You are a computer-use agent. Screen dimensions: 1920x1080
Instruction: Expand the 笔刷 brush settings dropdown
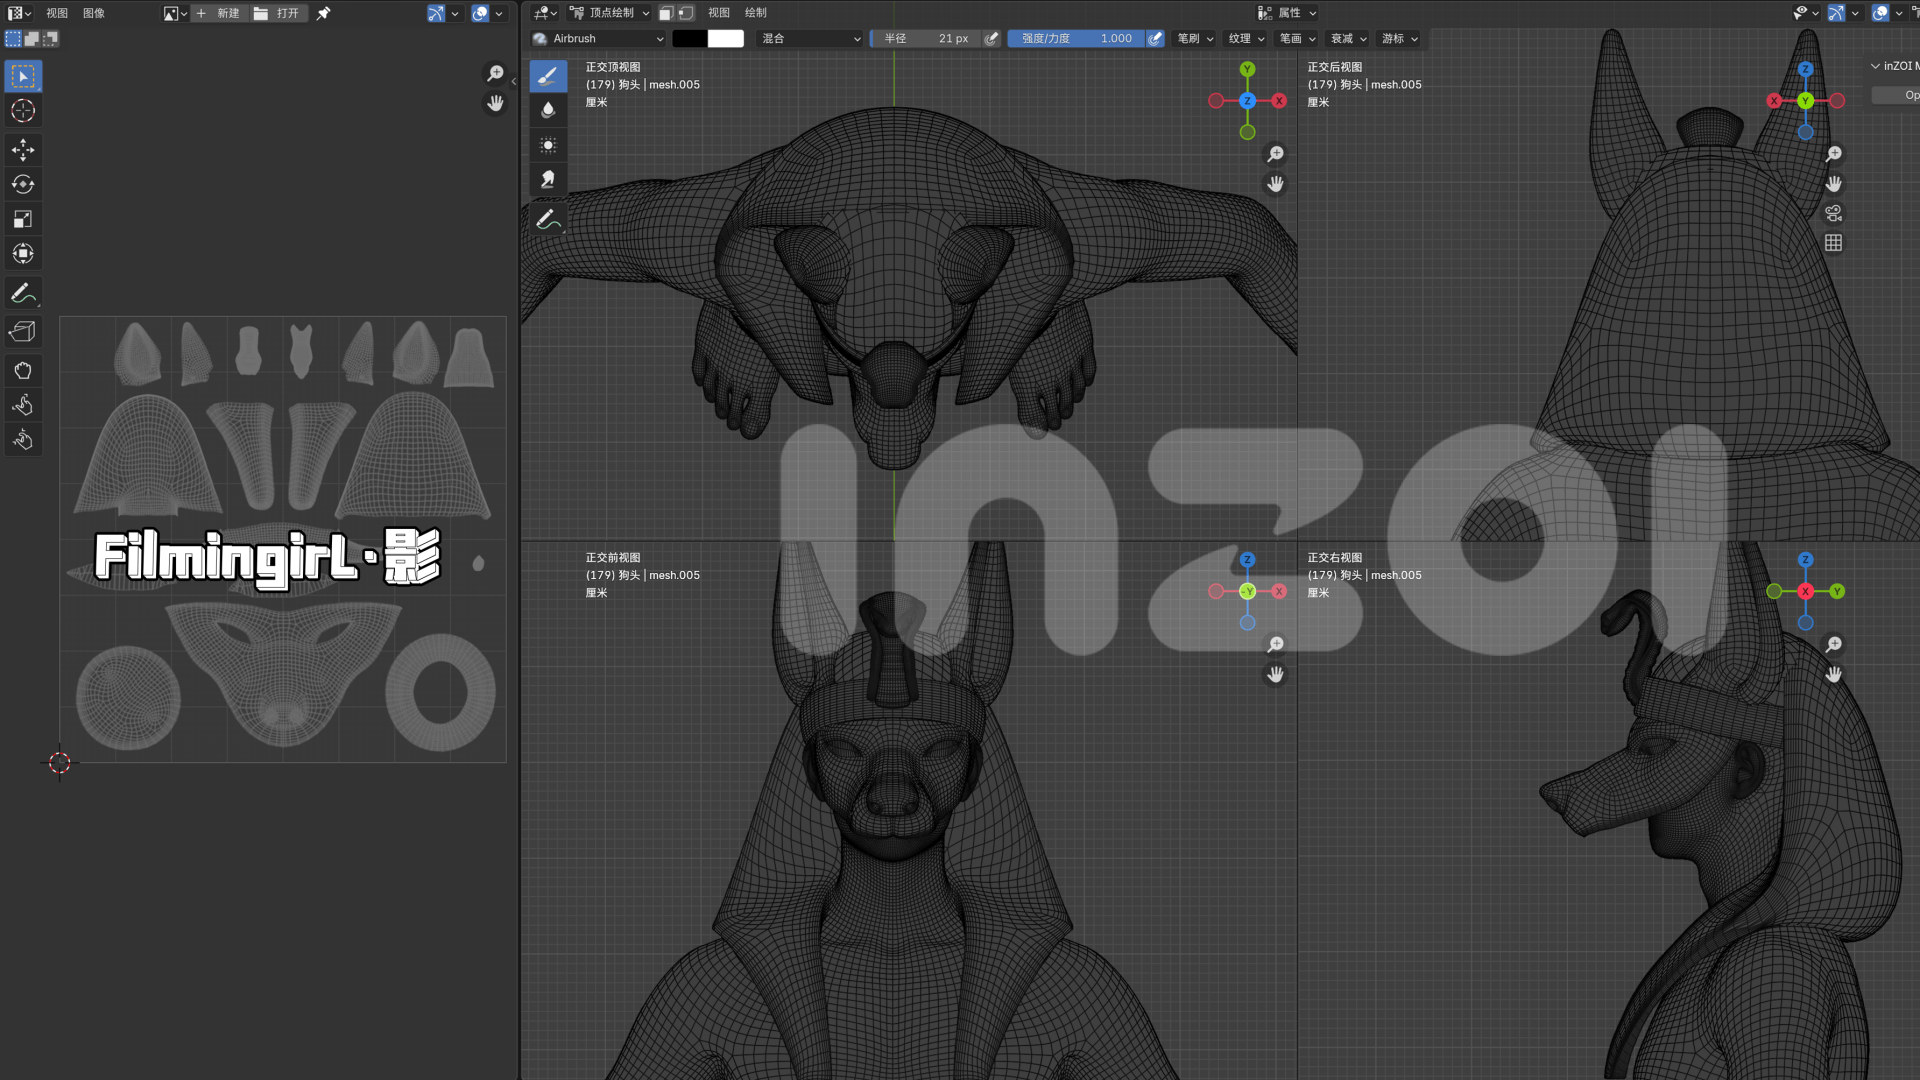(1195, 39)
